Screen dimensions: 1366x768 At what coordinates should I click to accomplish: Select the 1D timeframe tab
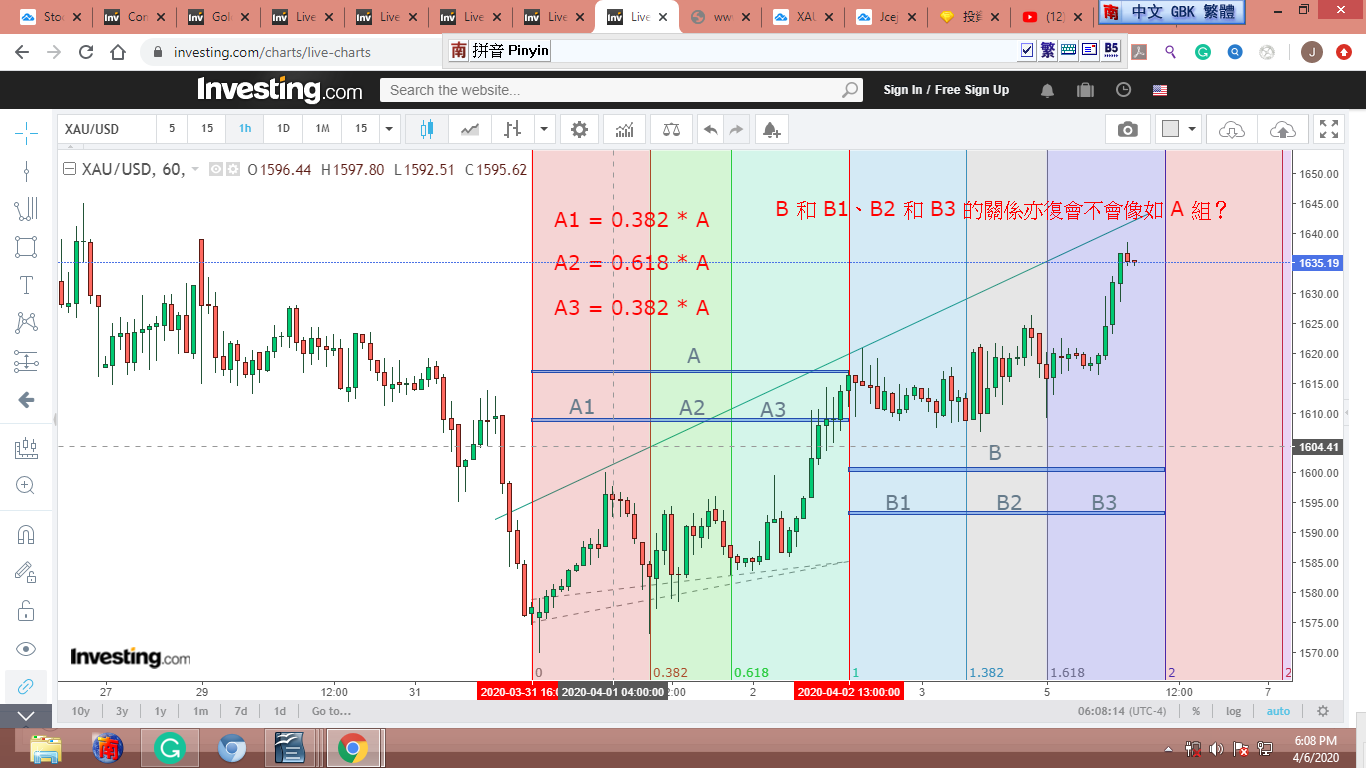[283, 129]
